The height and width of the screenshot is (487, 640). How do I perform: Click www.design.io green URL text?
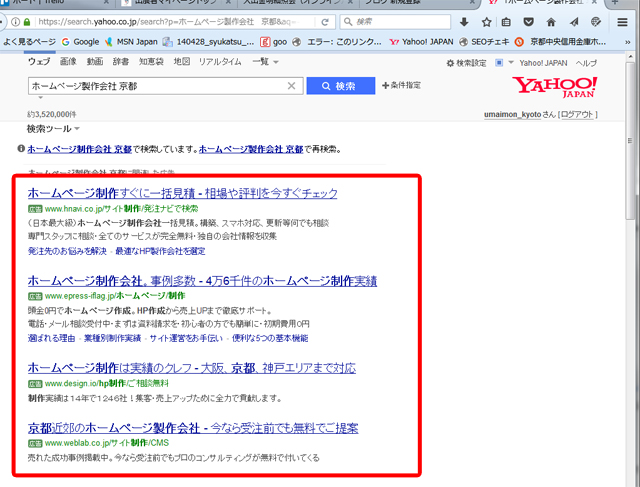[107, 383]
